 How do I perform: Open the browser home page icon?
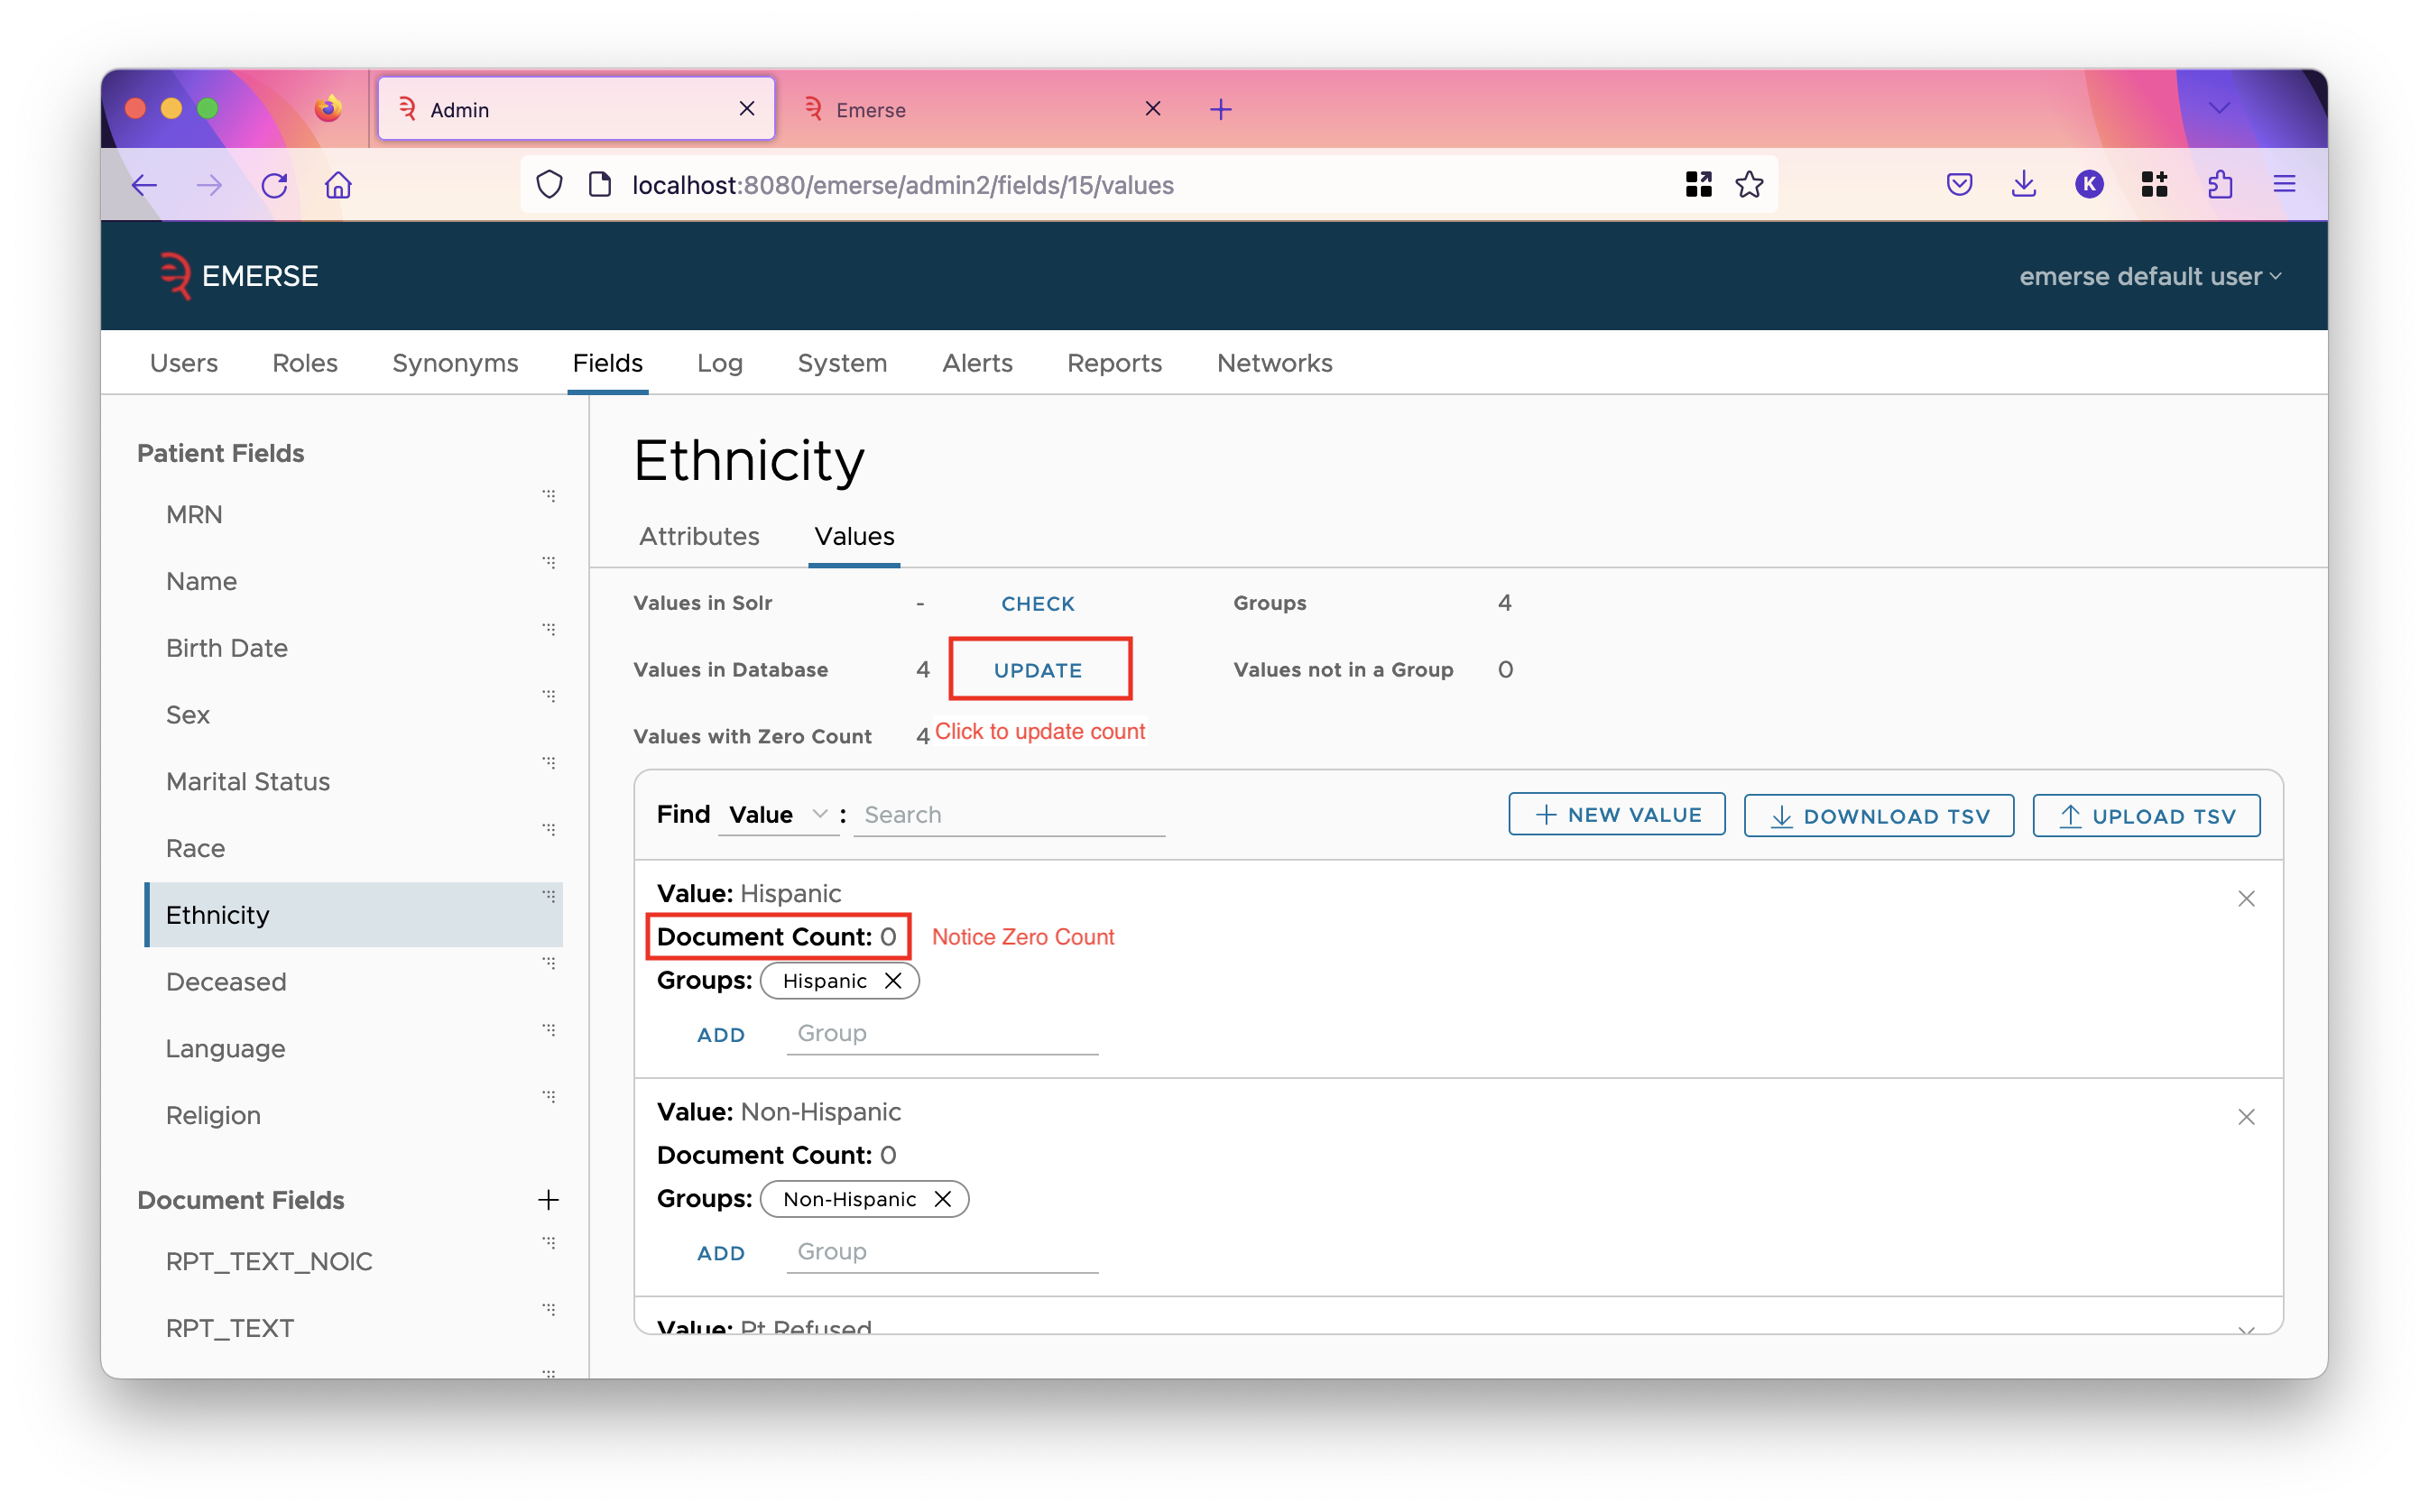pyautogui.click(x=338, y=185)
